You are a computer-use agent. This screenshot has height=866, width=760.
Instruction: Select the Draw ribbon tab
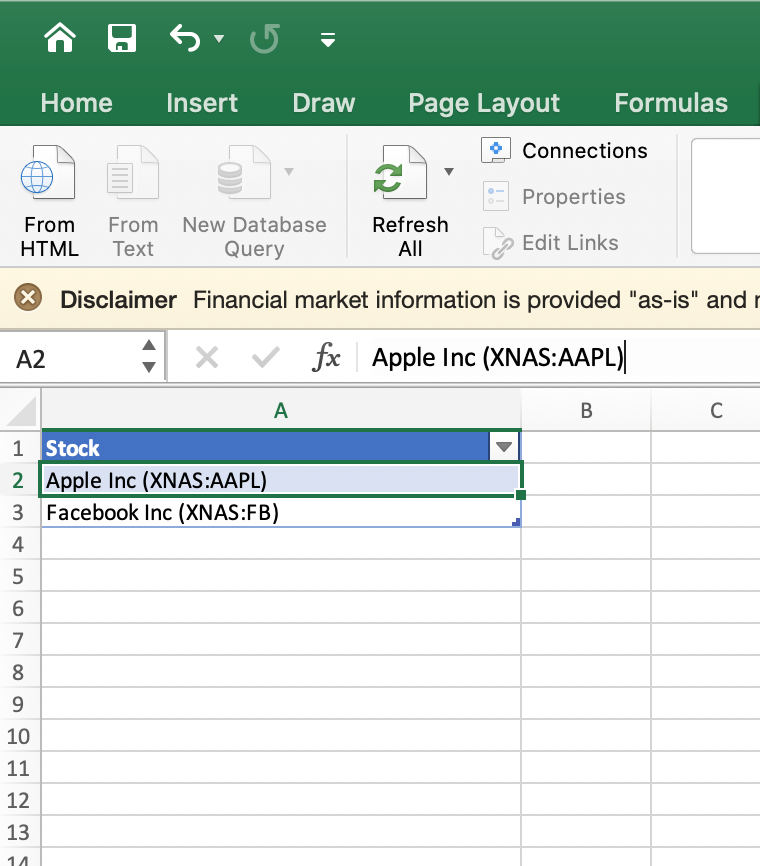click(x=324, y=103)
